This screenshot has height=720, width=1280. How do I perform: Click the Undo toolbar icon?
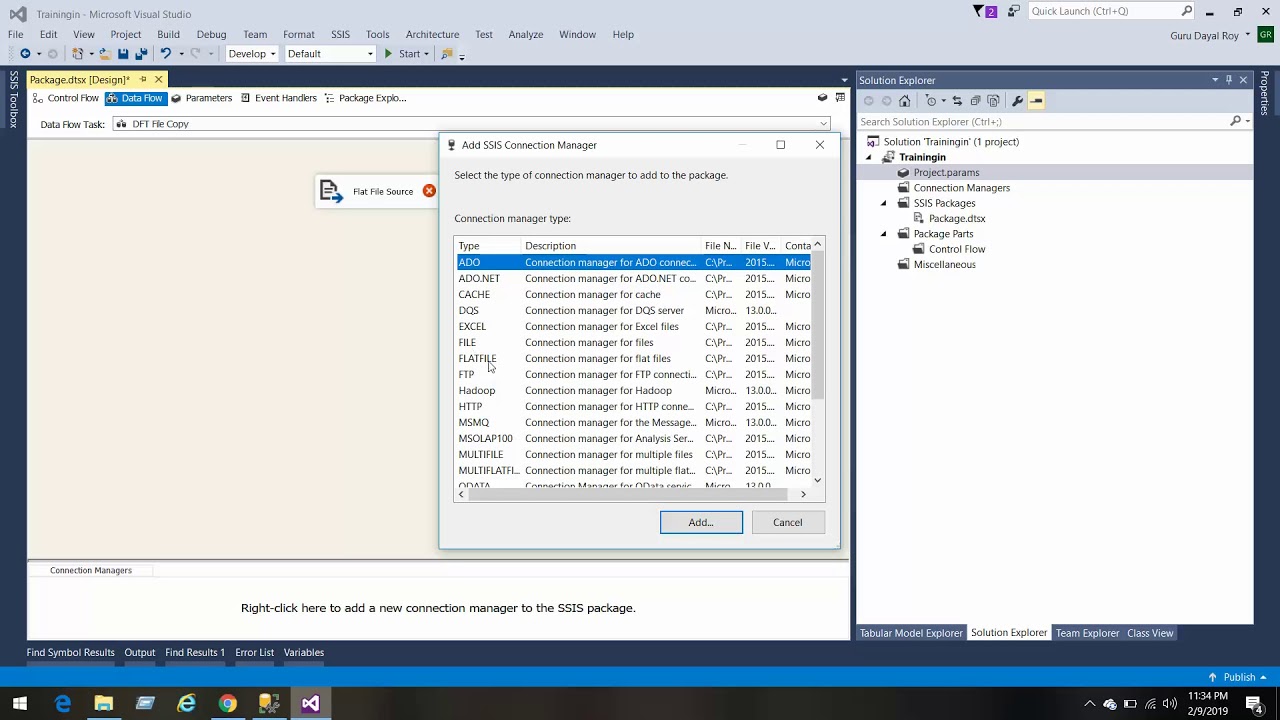165,54
